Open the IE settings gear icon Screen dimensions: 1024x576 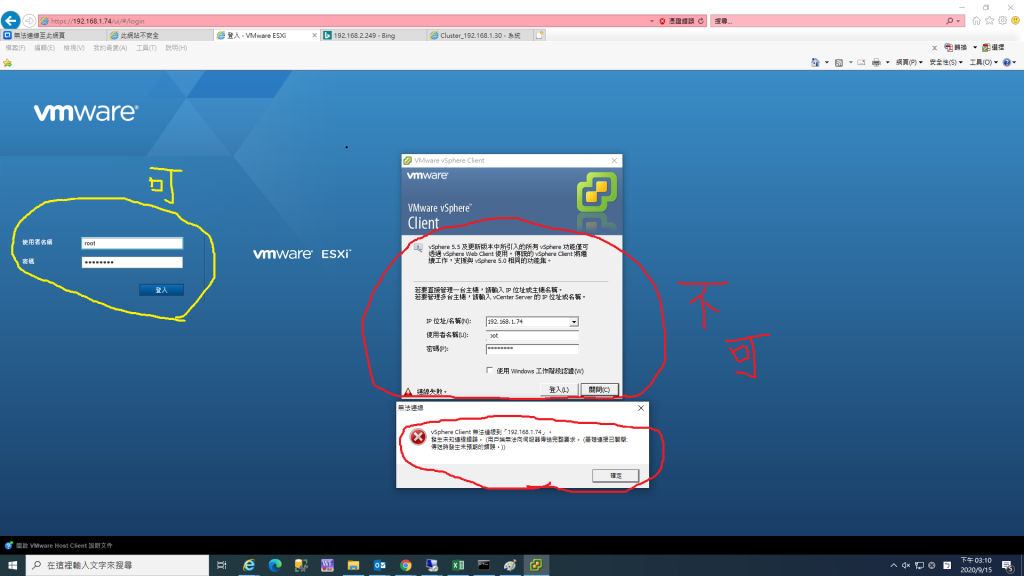1002,21
